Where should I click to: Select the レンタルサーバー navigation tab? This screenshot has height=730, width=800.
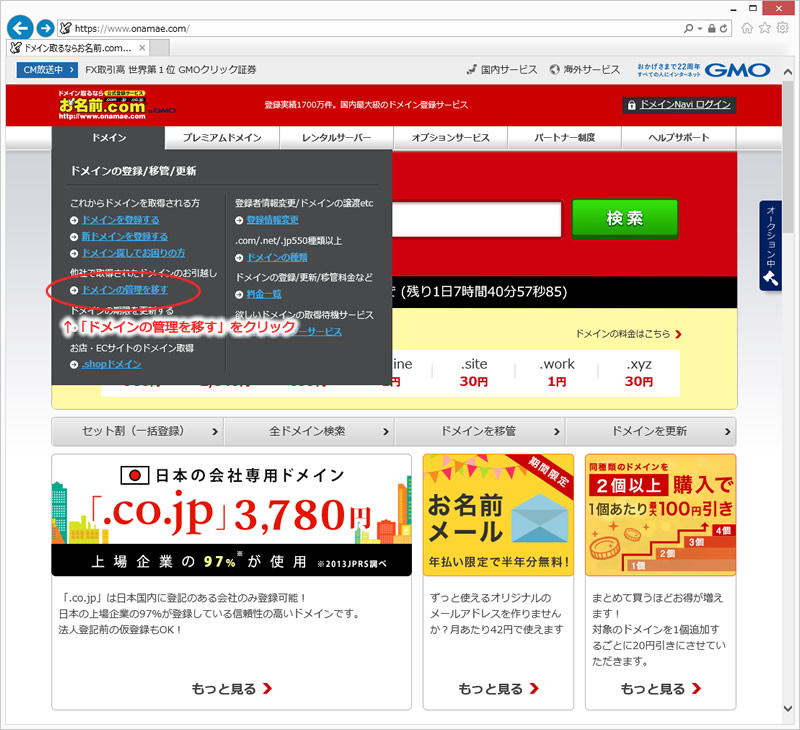pos(337,138)
